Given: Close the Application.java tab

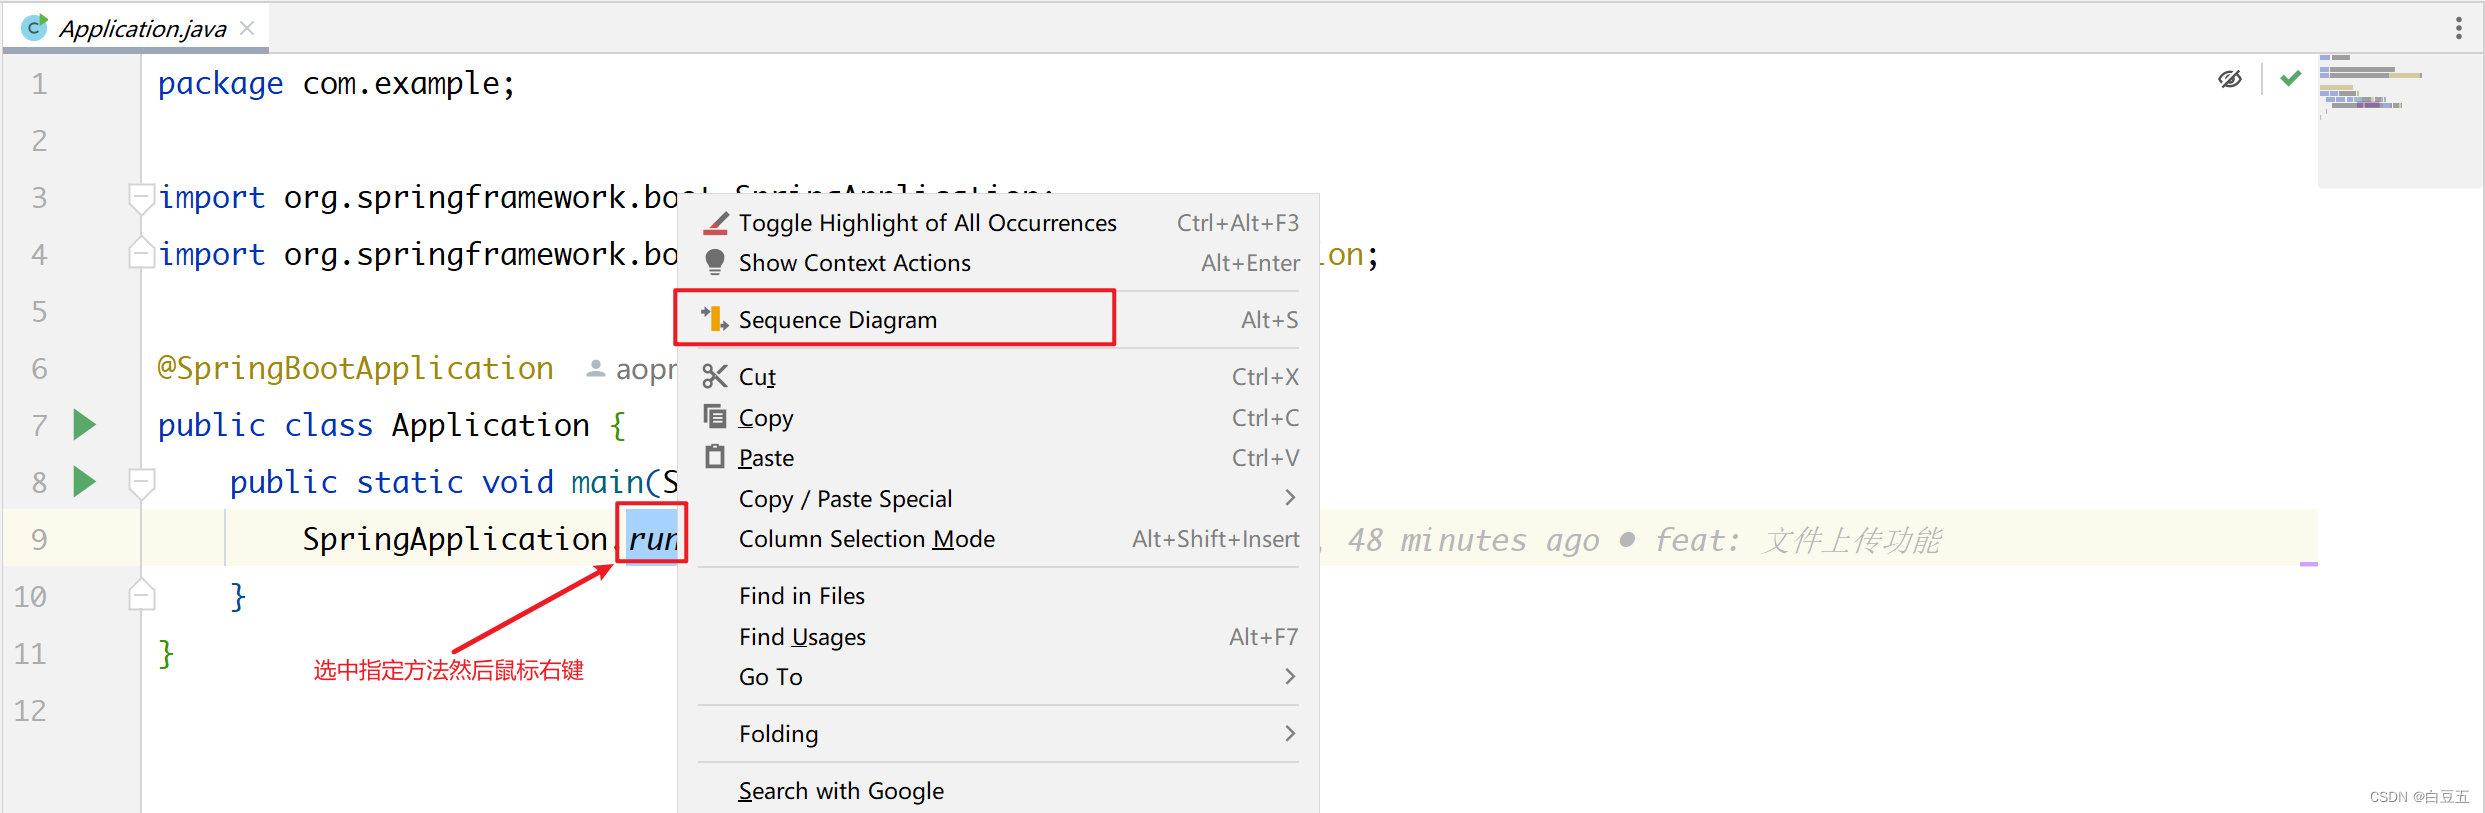Looking at the screenshot, I should point(247,28).
